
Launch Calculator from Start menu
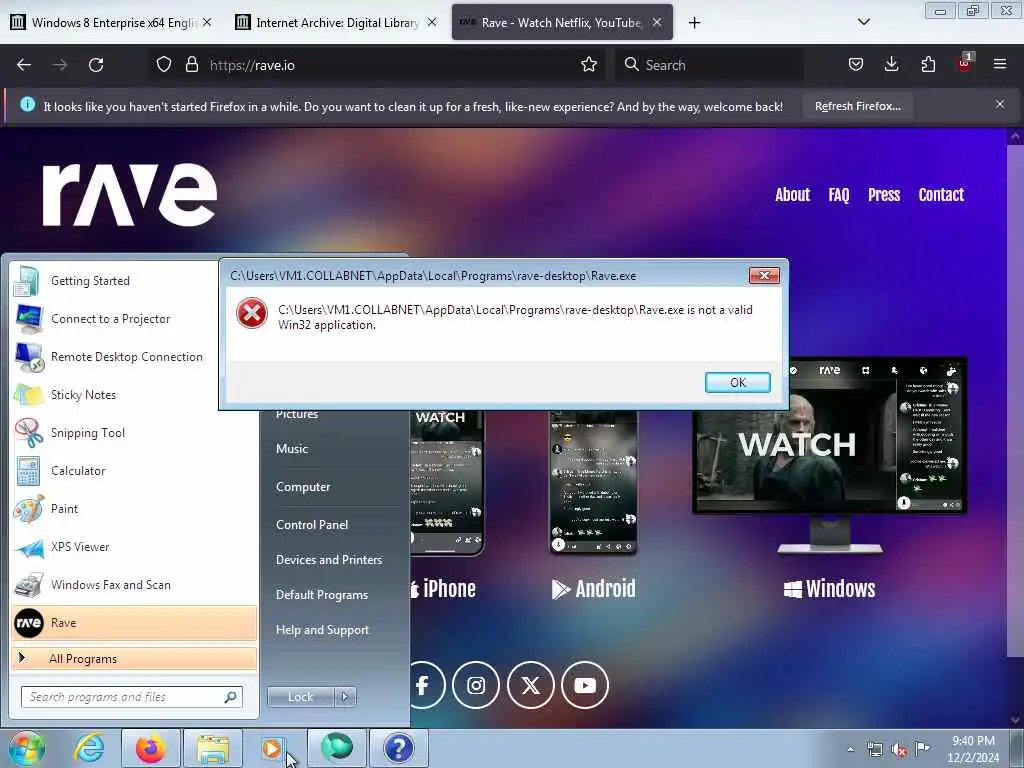134,471
